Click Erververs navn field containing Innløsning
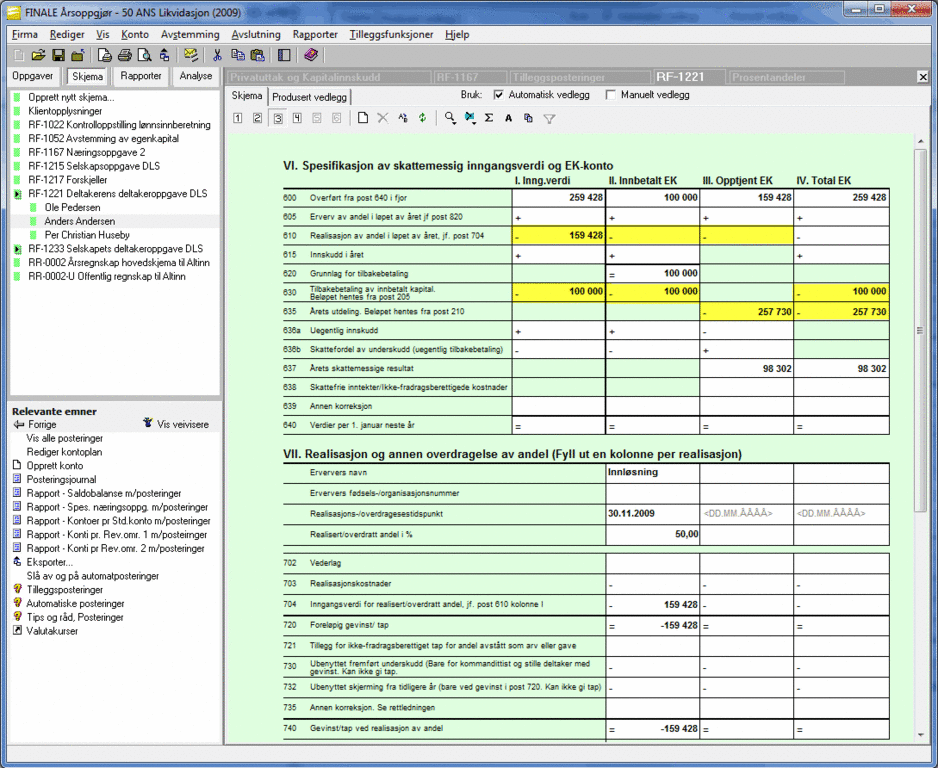 pos(653,473)
